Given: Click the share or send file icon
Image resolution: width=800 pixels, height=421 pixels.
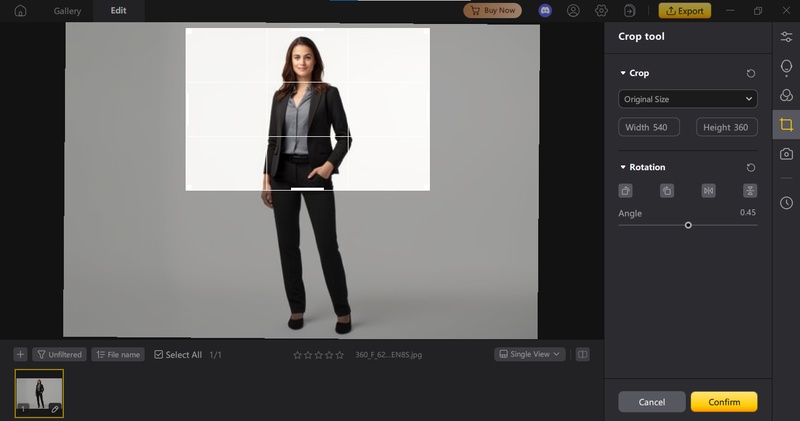Looking at the screenshot, I should (x=630, y=11).
